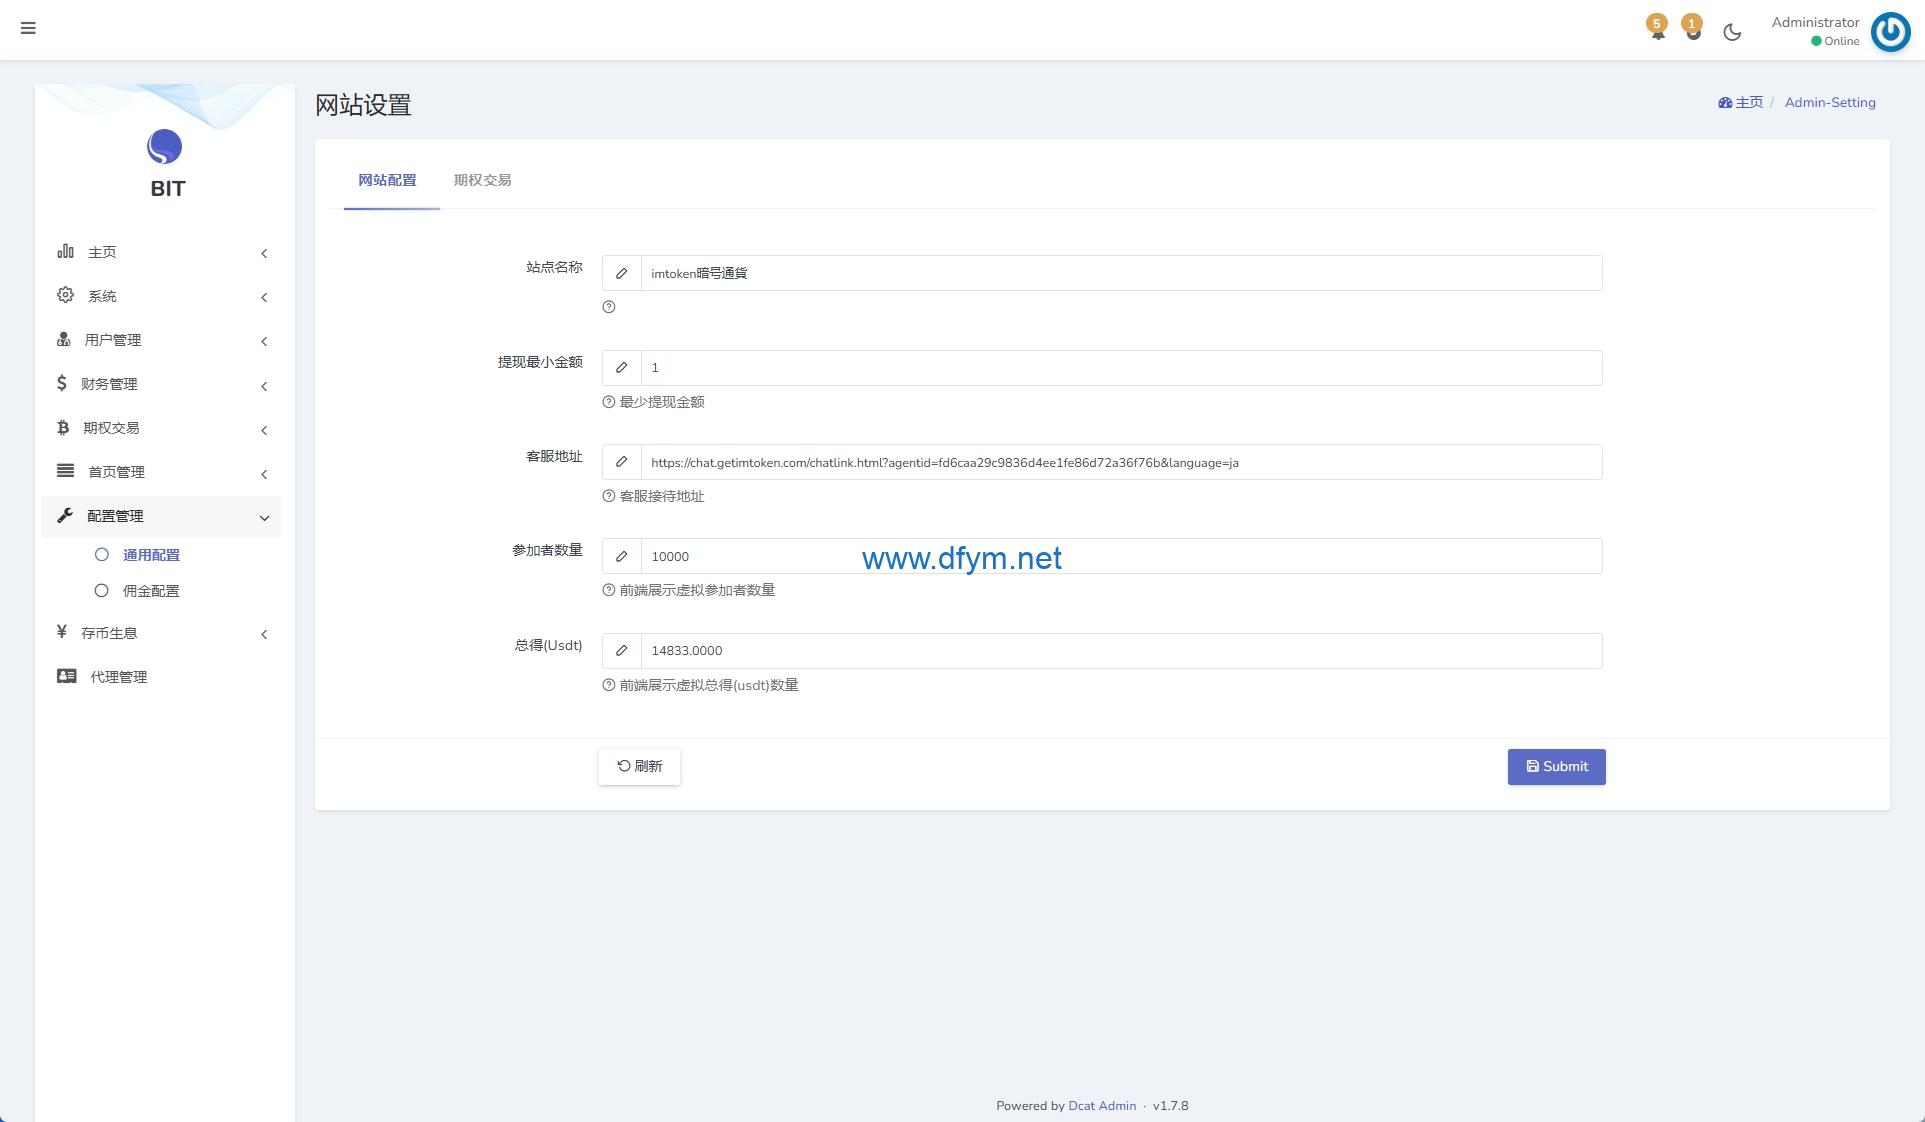Screen dimensions: 1925x1122
Task: Collapse the 配置管理 menu chevron
Action: point(264,518)
